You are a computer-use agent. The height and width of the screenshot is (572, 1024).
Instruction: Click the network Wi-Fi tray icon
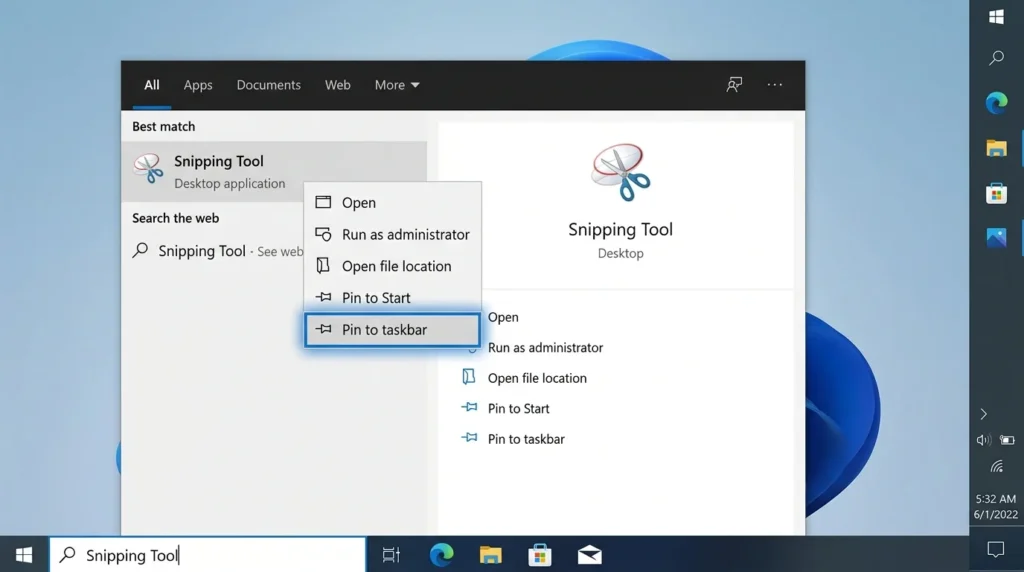point(997,466)
